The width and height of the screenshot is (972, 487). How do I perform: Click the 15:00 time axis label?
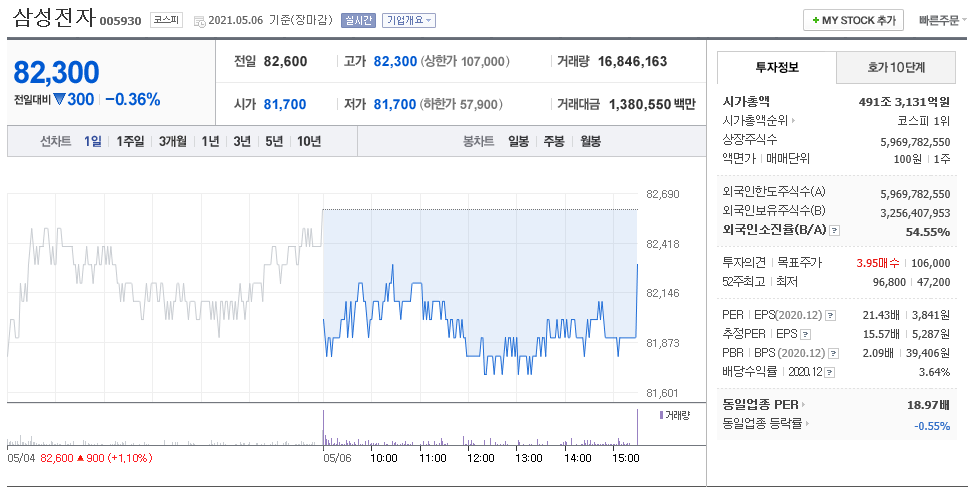tap(625, 458)
